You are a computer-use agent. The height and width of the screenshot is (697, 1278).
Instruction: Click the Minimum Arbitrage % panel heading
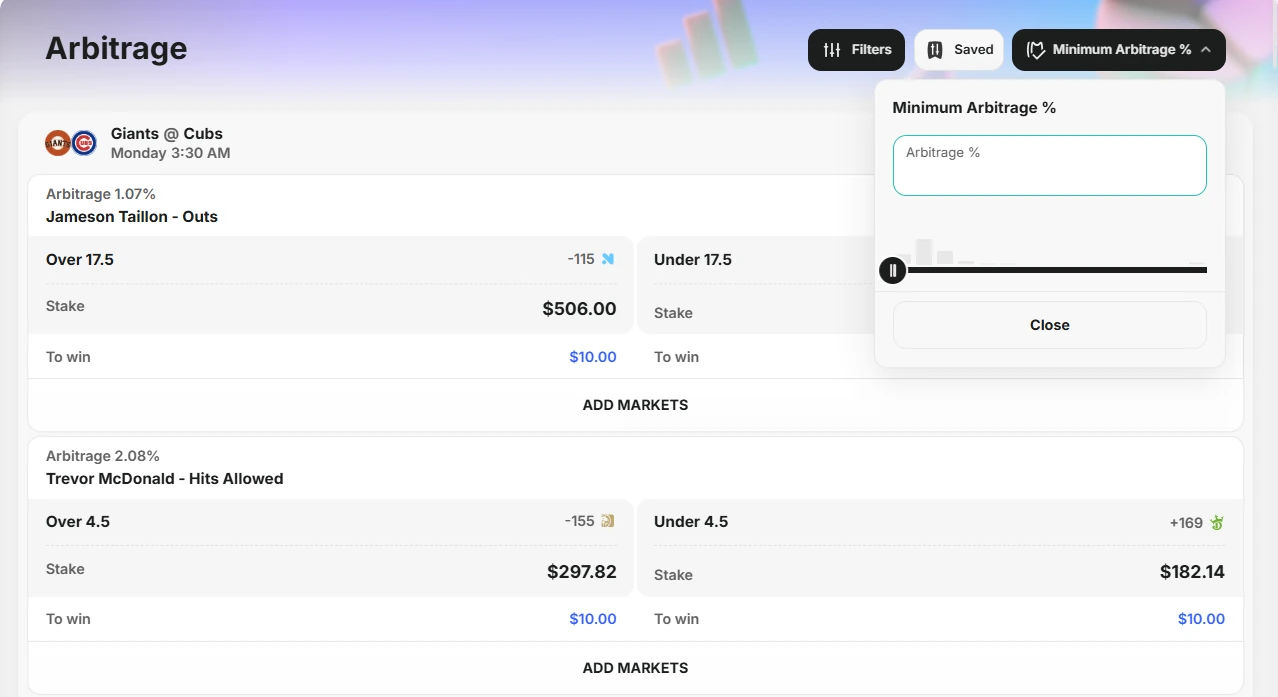(x=974, y=107)
